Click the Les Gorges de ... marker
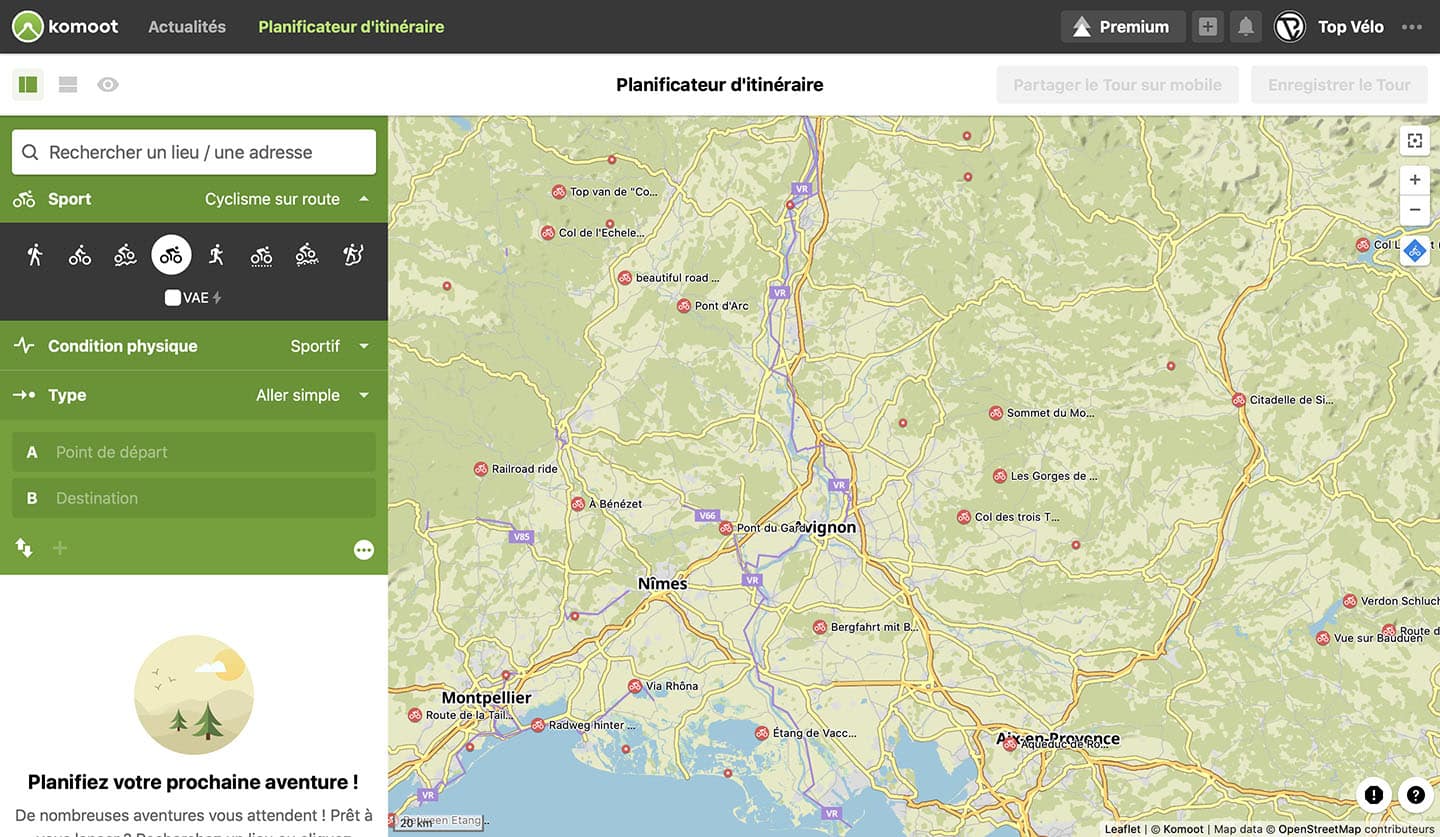The image size is (1440, 837). (x=1000, y=476)
